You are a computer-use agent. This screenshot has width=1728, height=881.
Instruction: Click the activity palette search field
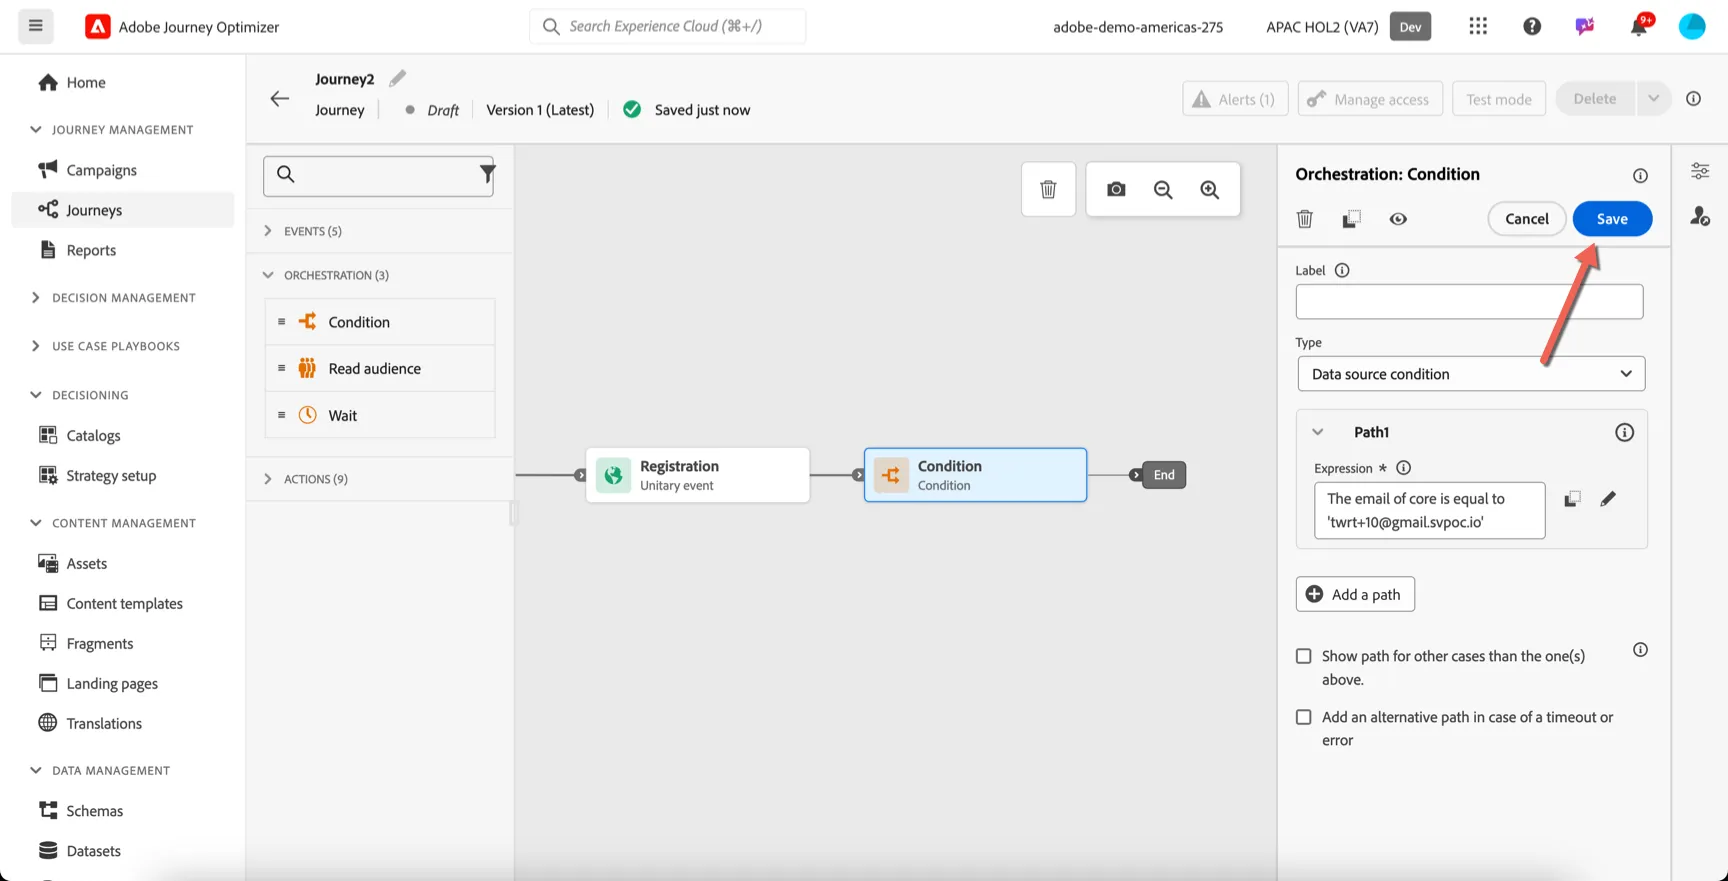[x=378, y=175]
